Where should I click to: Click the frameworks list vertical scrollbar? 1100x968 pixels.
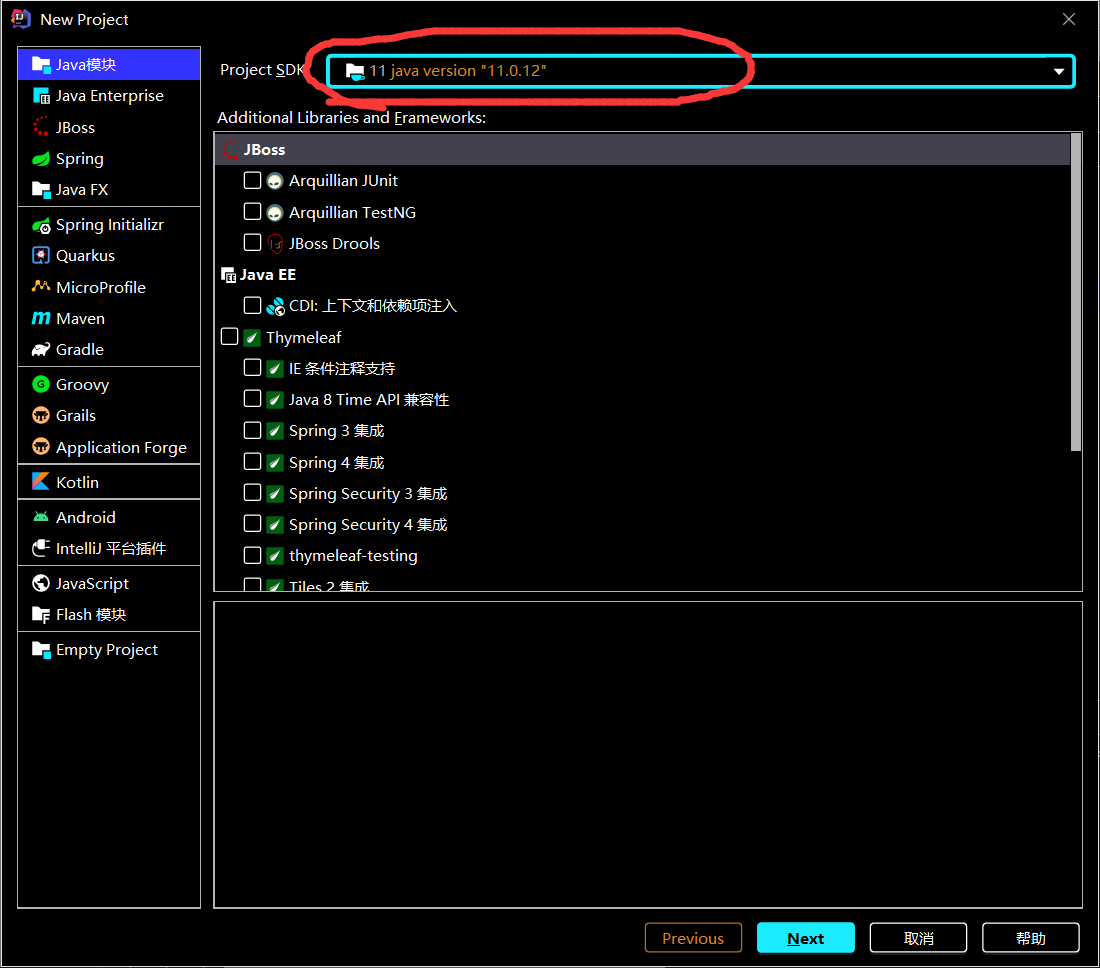tap(1076, 292)
